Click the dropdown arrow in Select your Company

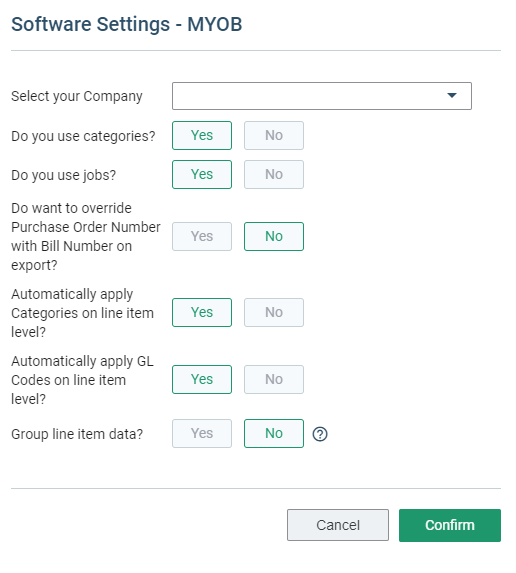point(452,95)
